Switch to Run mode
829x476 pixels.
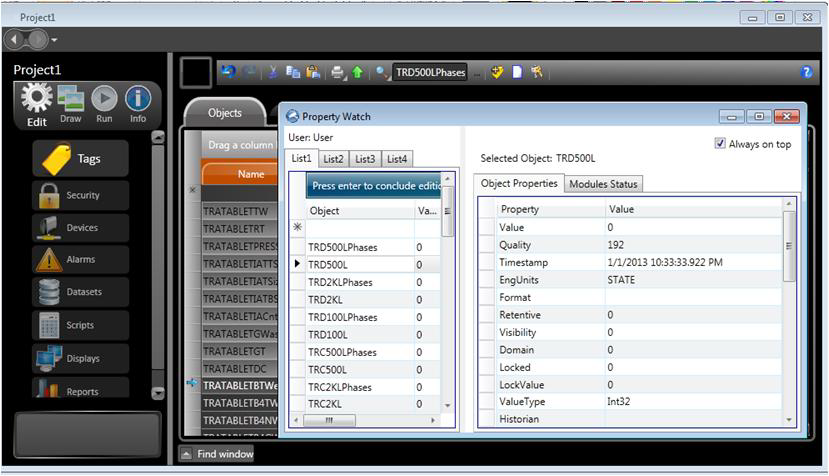pos(104,104)
